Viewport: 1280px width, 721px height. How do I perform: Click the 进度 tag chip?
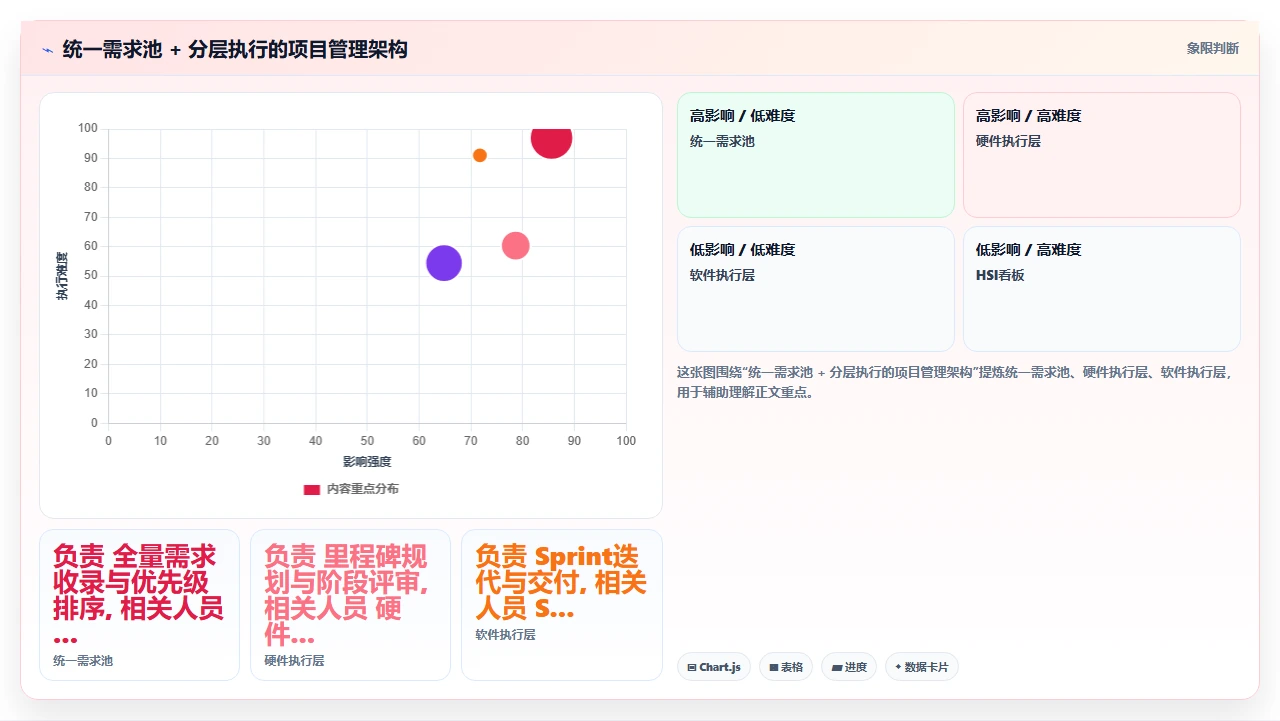tap(849, 667)
